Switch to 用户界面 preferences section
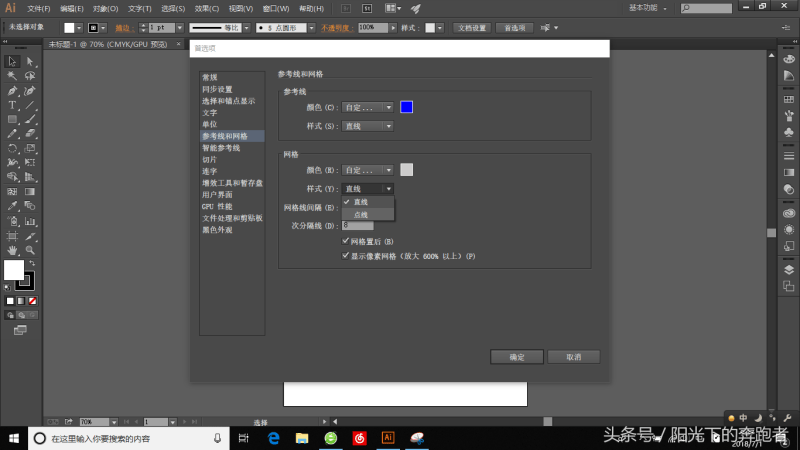The image size is (800, 450). tap(232, 195)
